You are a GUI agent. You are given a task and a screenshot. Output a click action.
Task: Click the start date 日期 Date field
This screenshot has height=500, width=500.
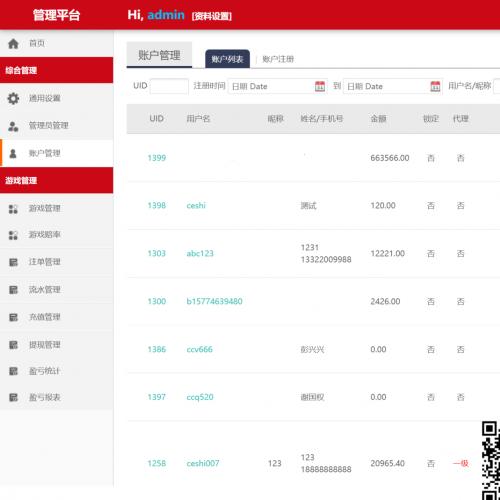[277, 86]
